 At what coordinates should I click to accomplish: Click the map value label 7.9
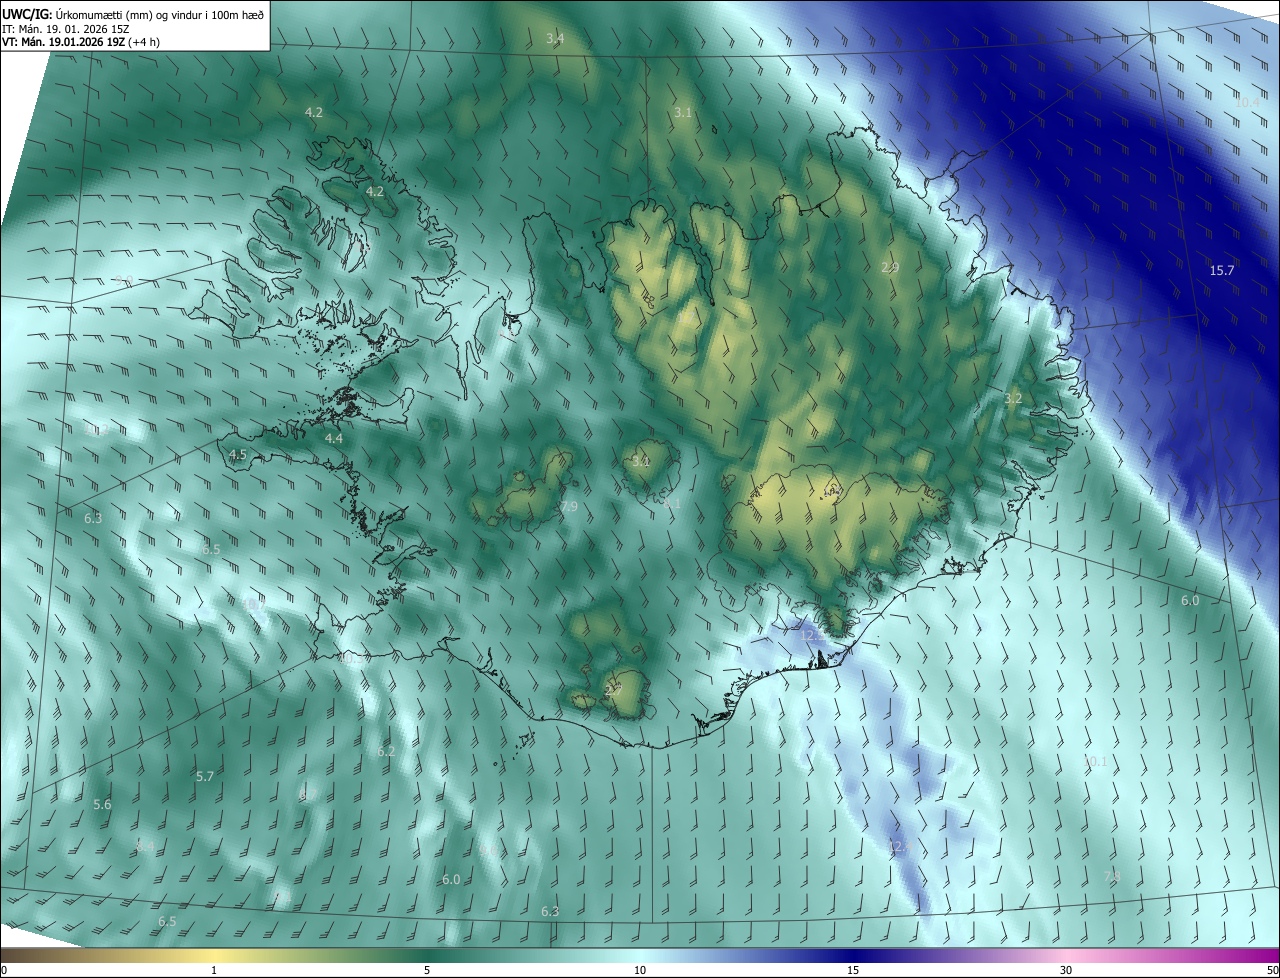[569, 507]
